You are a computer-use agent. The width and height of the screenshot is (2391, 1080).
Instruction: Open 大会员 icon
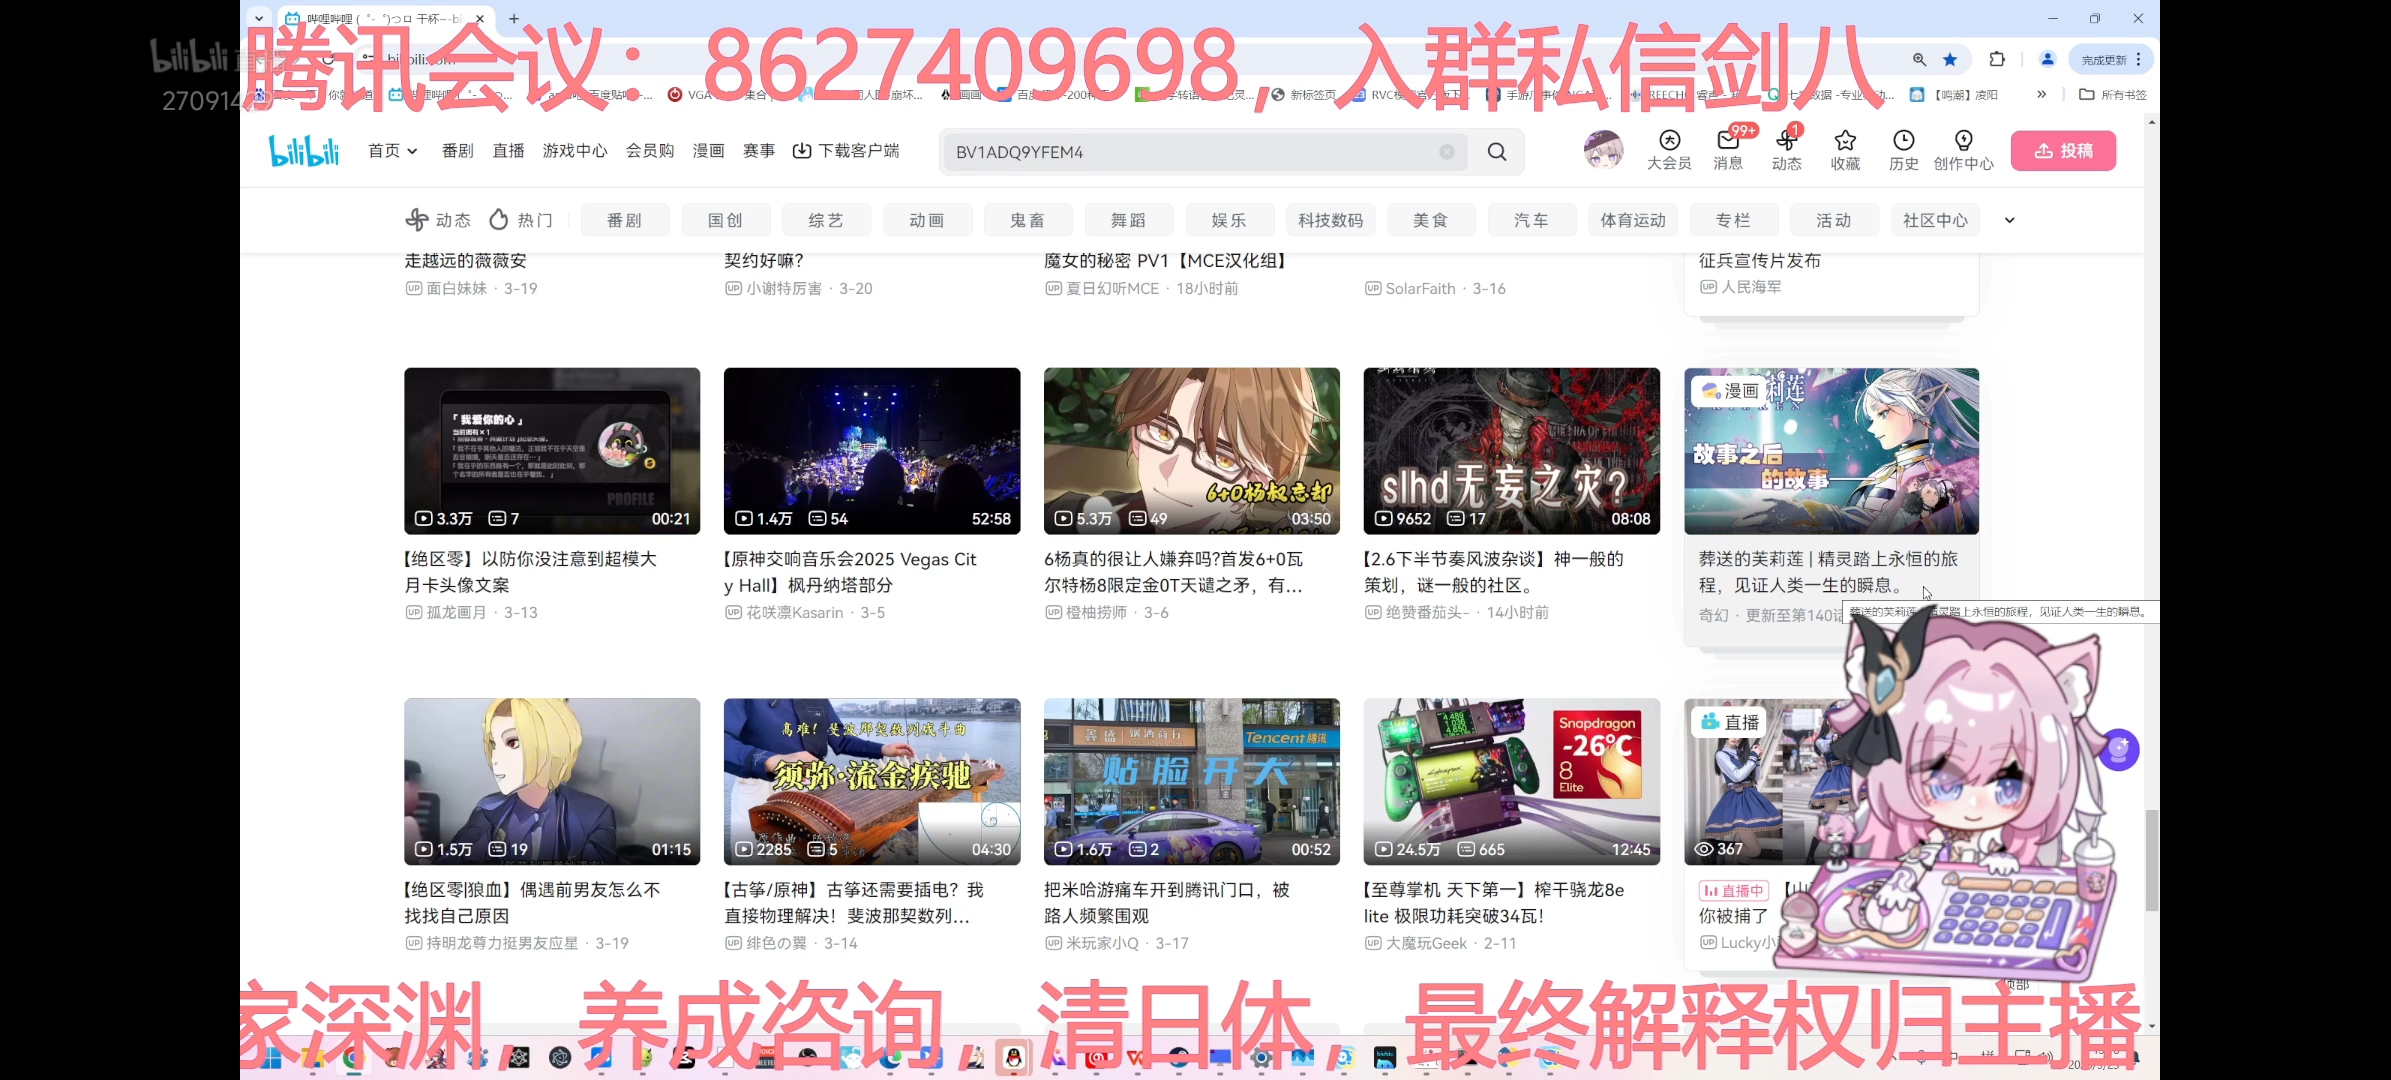1669,150
